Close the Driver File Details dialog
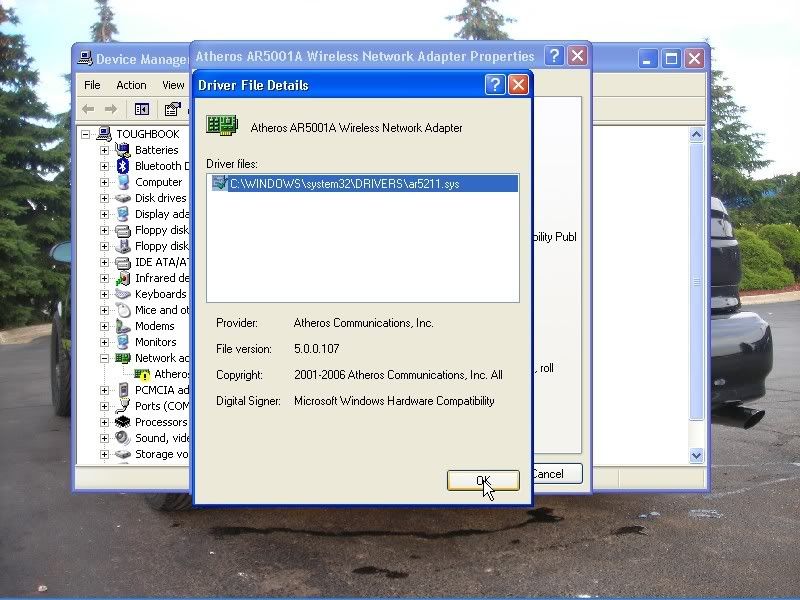Viewport: 800px width, 600px height. click(x=518, y=85)
